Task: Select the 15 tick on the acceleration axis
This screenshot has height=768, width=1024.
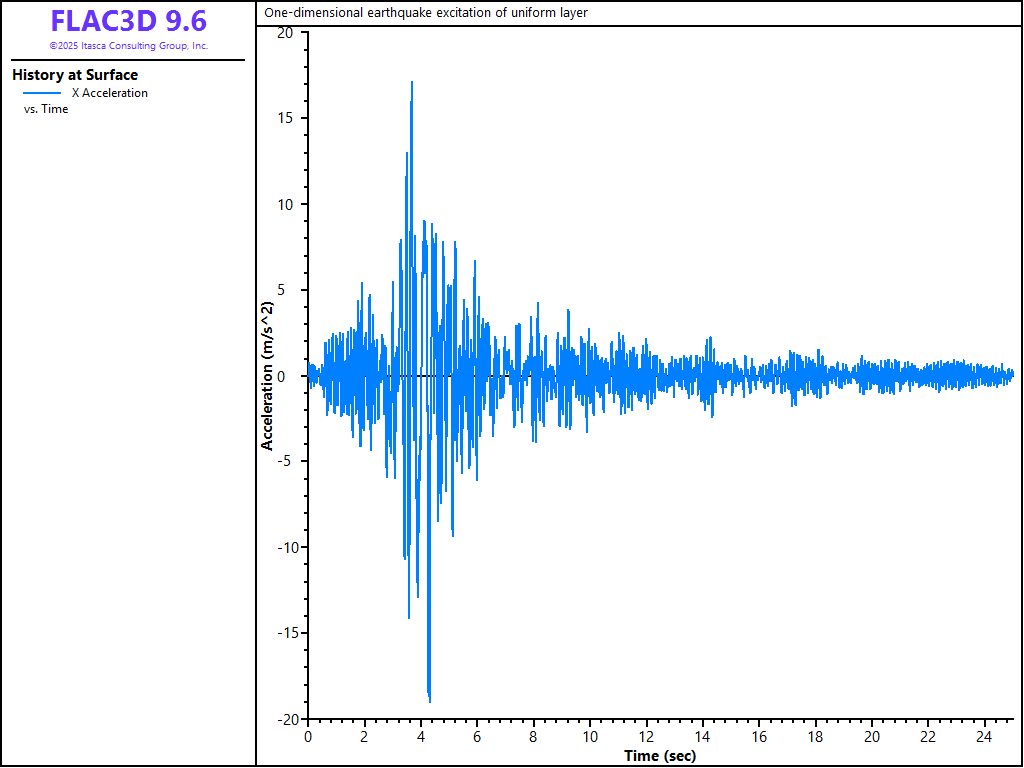Action: tap(285, 119)
